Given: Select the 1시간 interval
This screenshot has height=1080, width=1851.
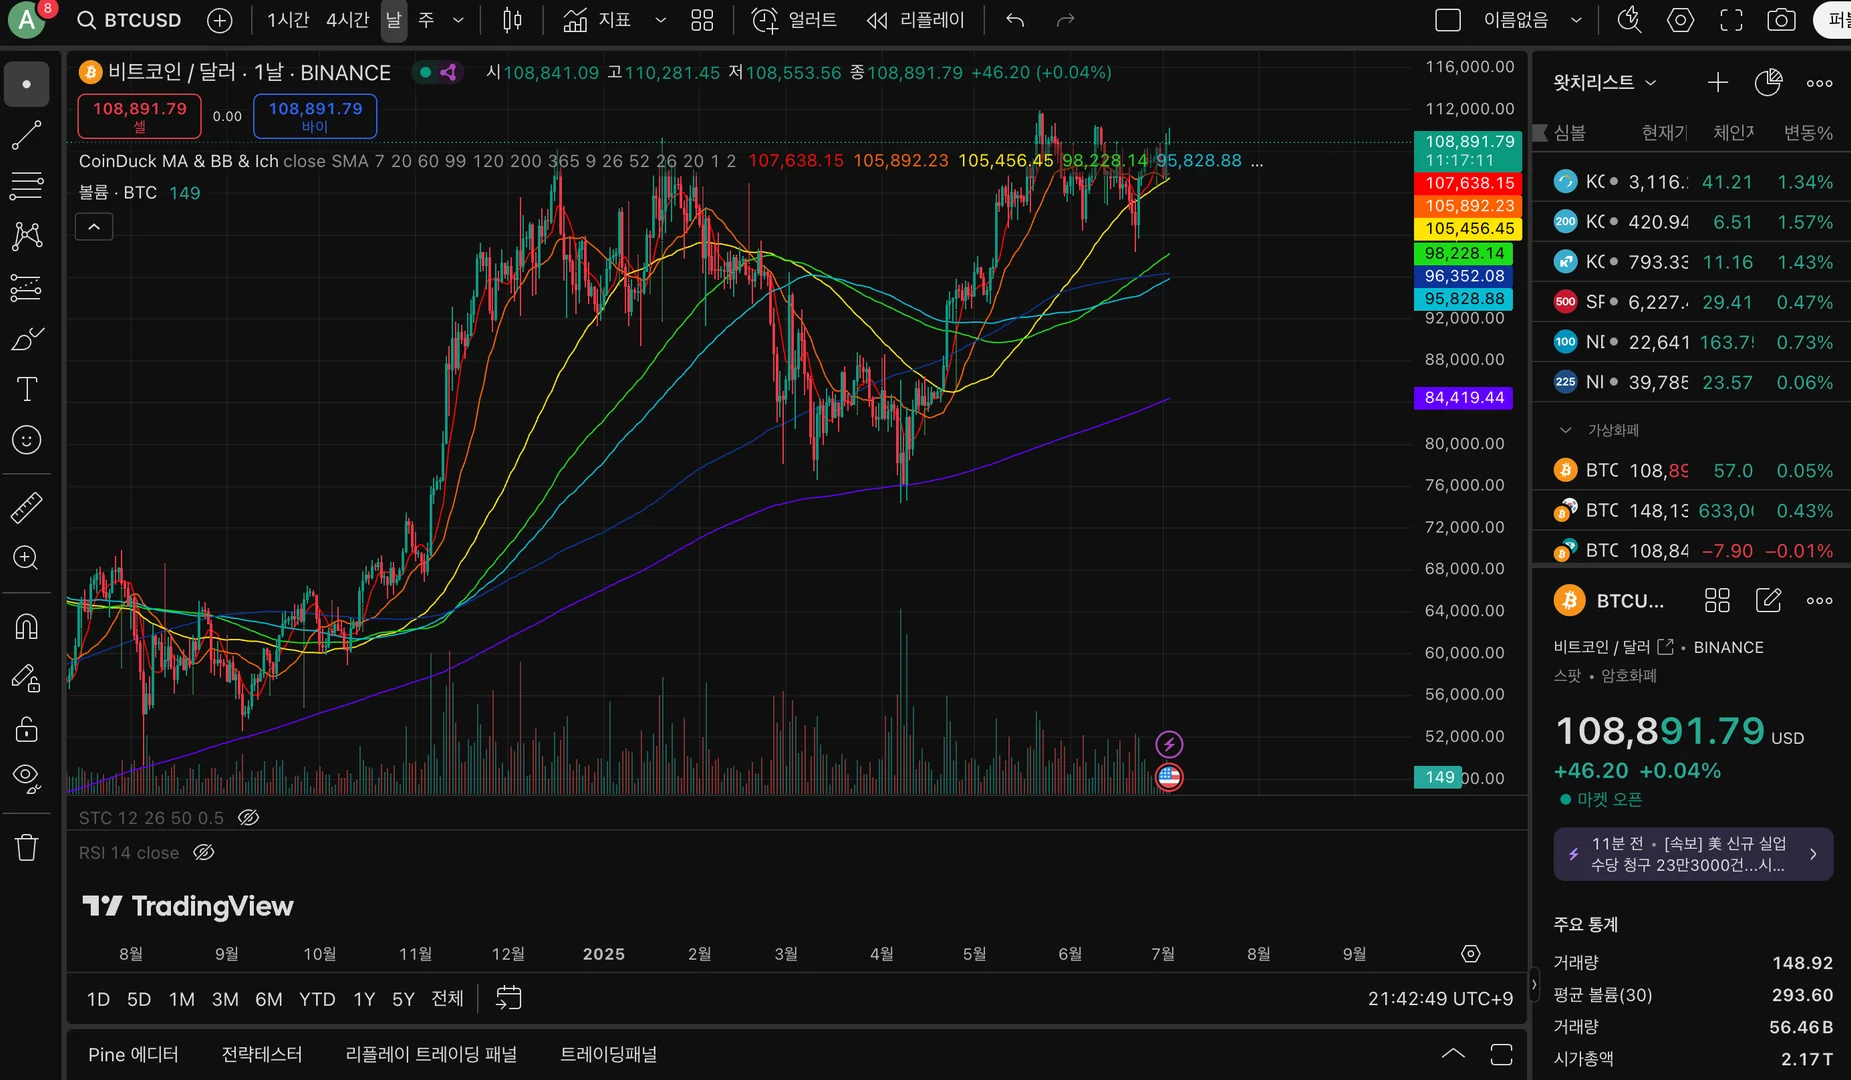Looking at the screenshot, I should point(288,20).
